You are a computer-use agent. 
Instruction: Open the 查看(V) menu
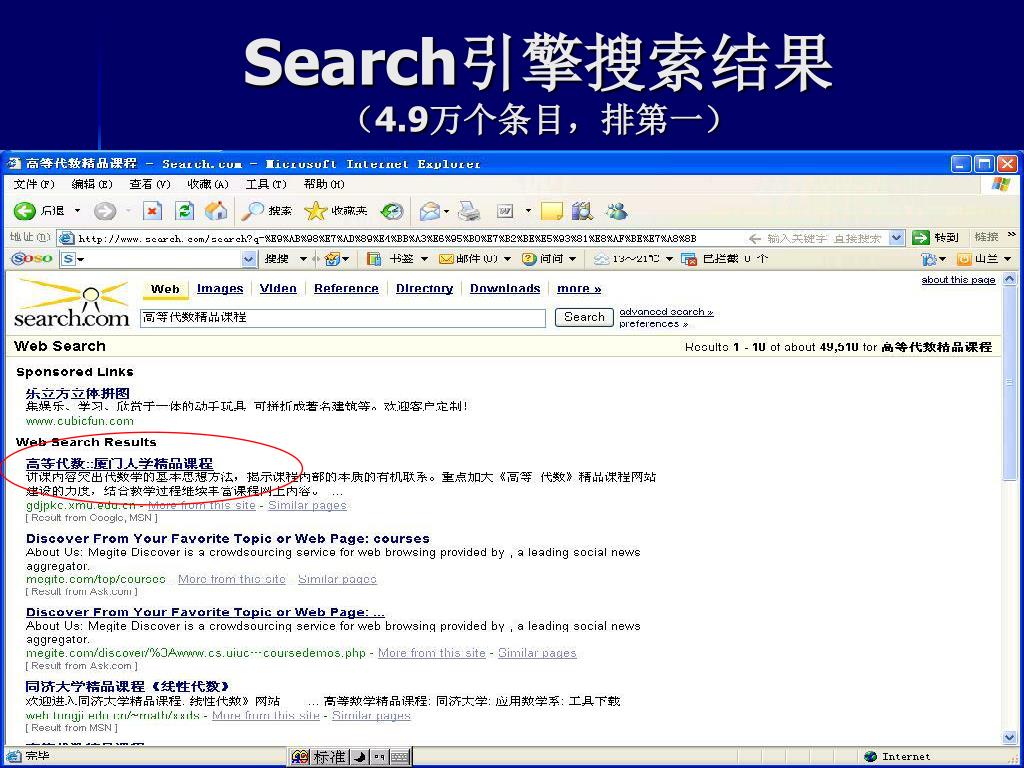150,184
